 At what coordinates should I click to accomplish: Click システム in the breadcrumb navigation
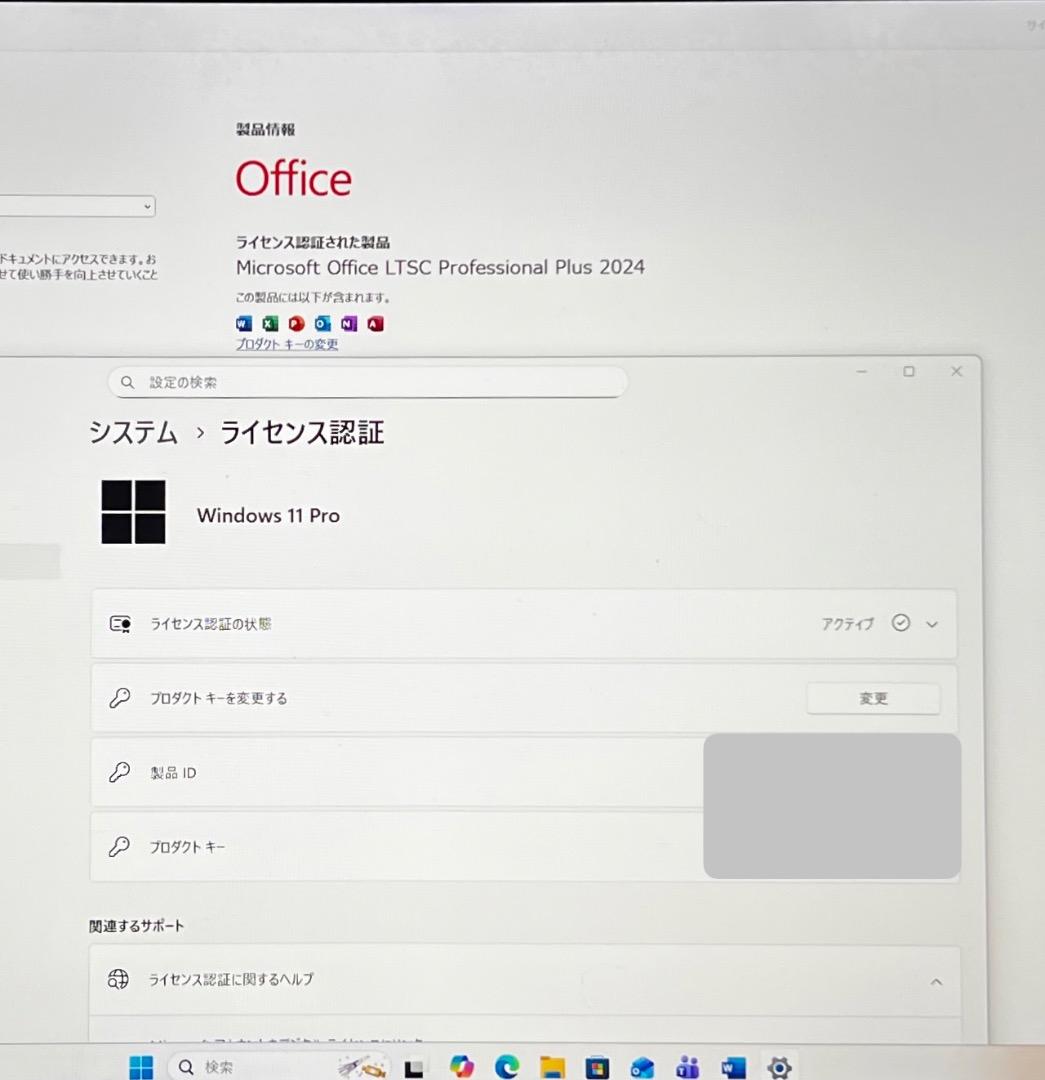point(133,433)
